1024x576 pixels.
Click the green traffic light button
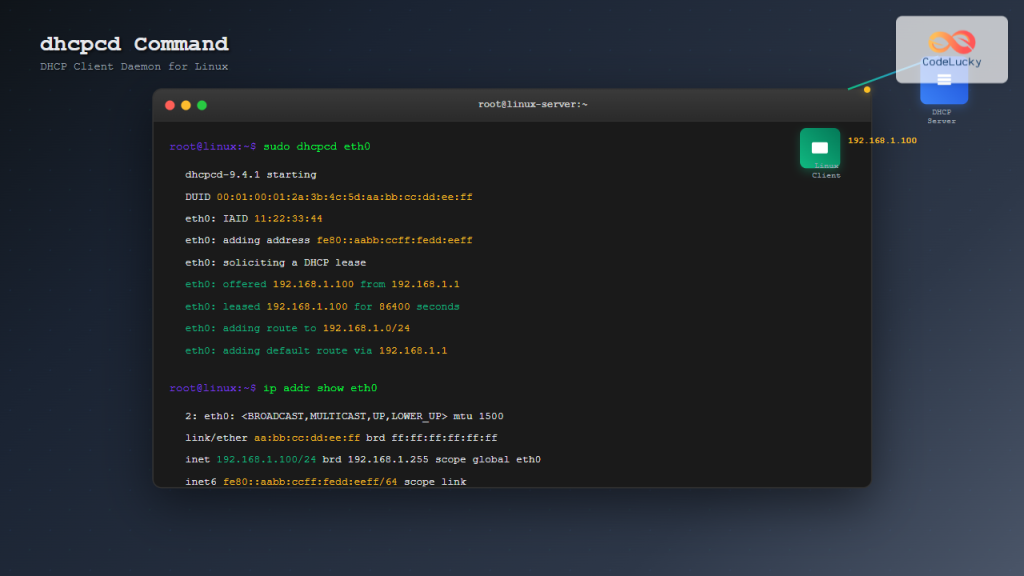(202, 104)
